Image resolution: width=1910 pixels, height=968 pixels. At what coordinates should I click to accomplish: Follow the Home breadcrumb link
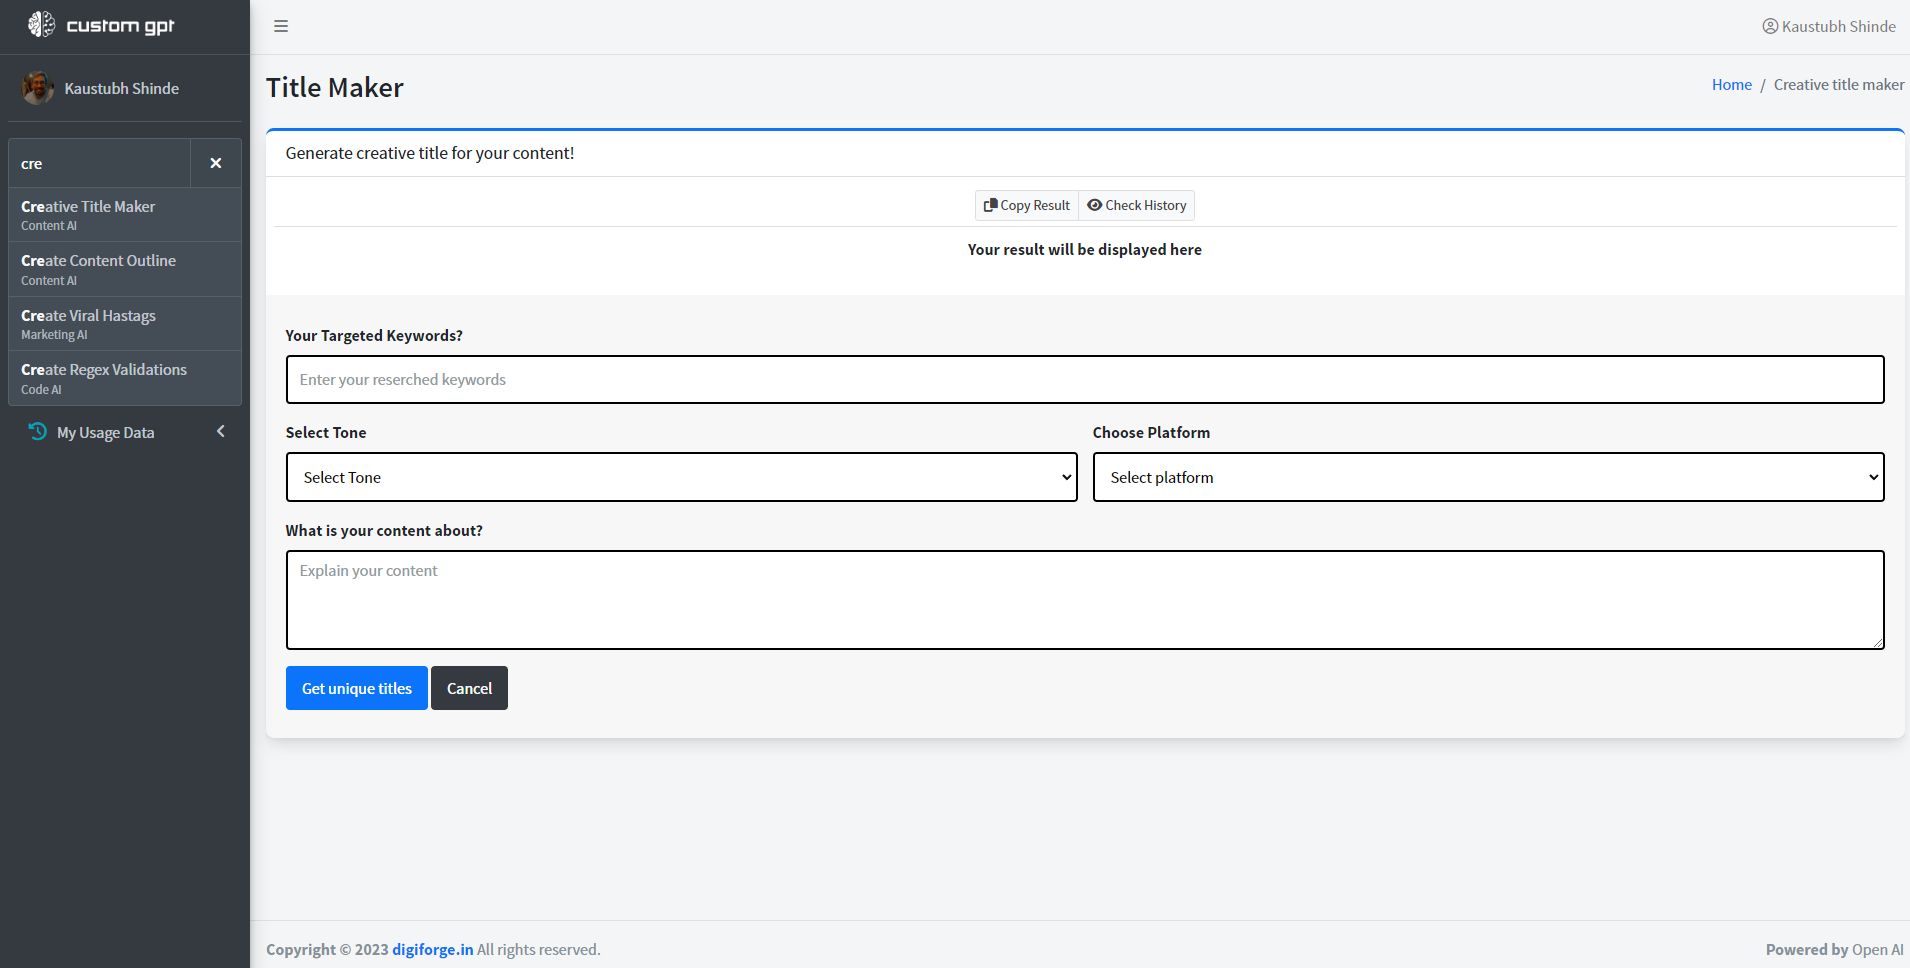click(1731, 85)
